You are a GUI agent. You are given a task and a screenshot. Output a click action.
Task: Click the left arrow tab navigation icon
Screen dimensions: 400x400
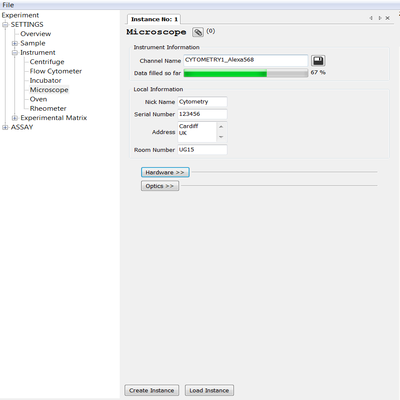(371, 18)
